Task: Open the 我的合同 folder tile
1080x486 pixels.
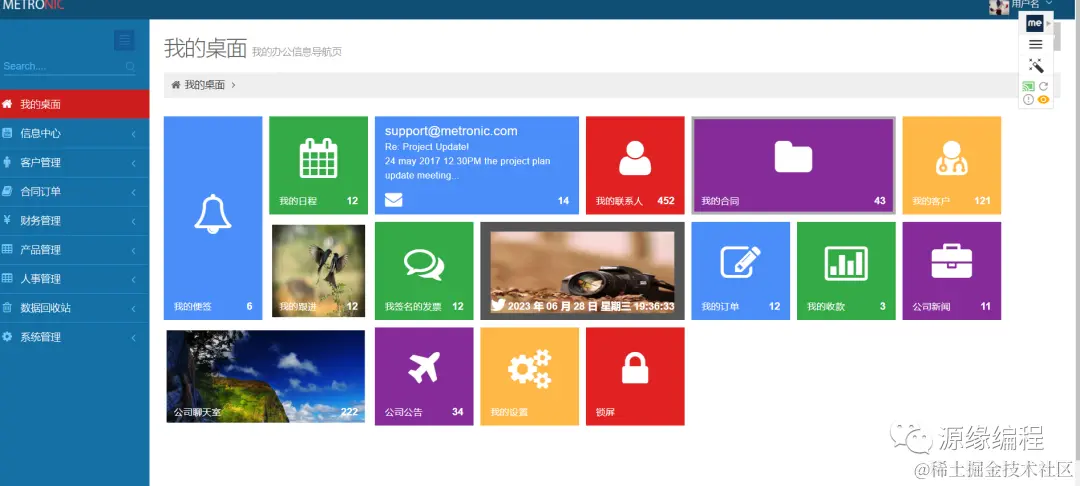Action: click(x=793, y=165)
